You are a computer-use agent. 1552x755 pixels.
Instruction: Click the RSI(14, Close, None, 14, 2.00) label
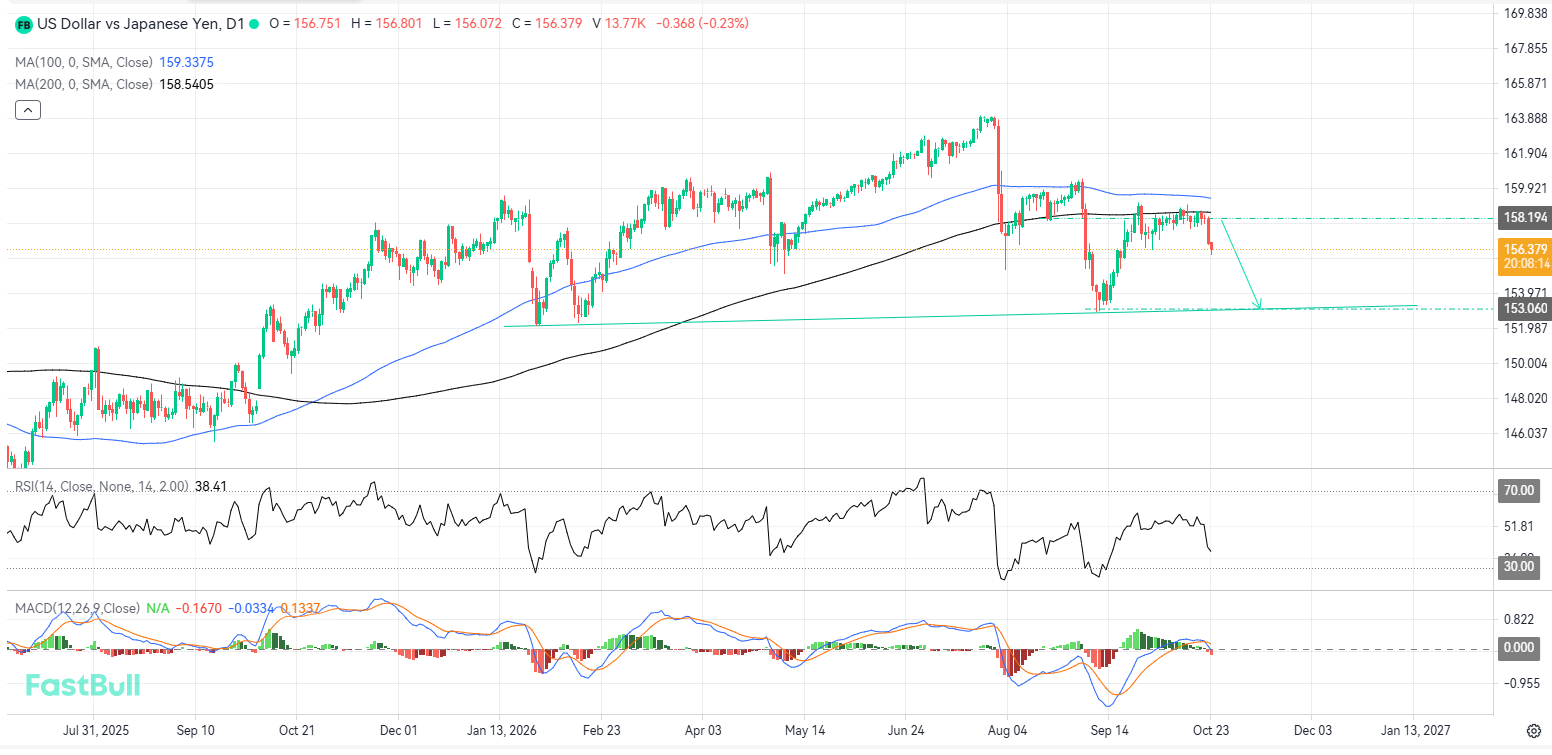click(101, 486)
